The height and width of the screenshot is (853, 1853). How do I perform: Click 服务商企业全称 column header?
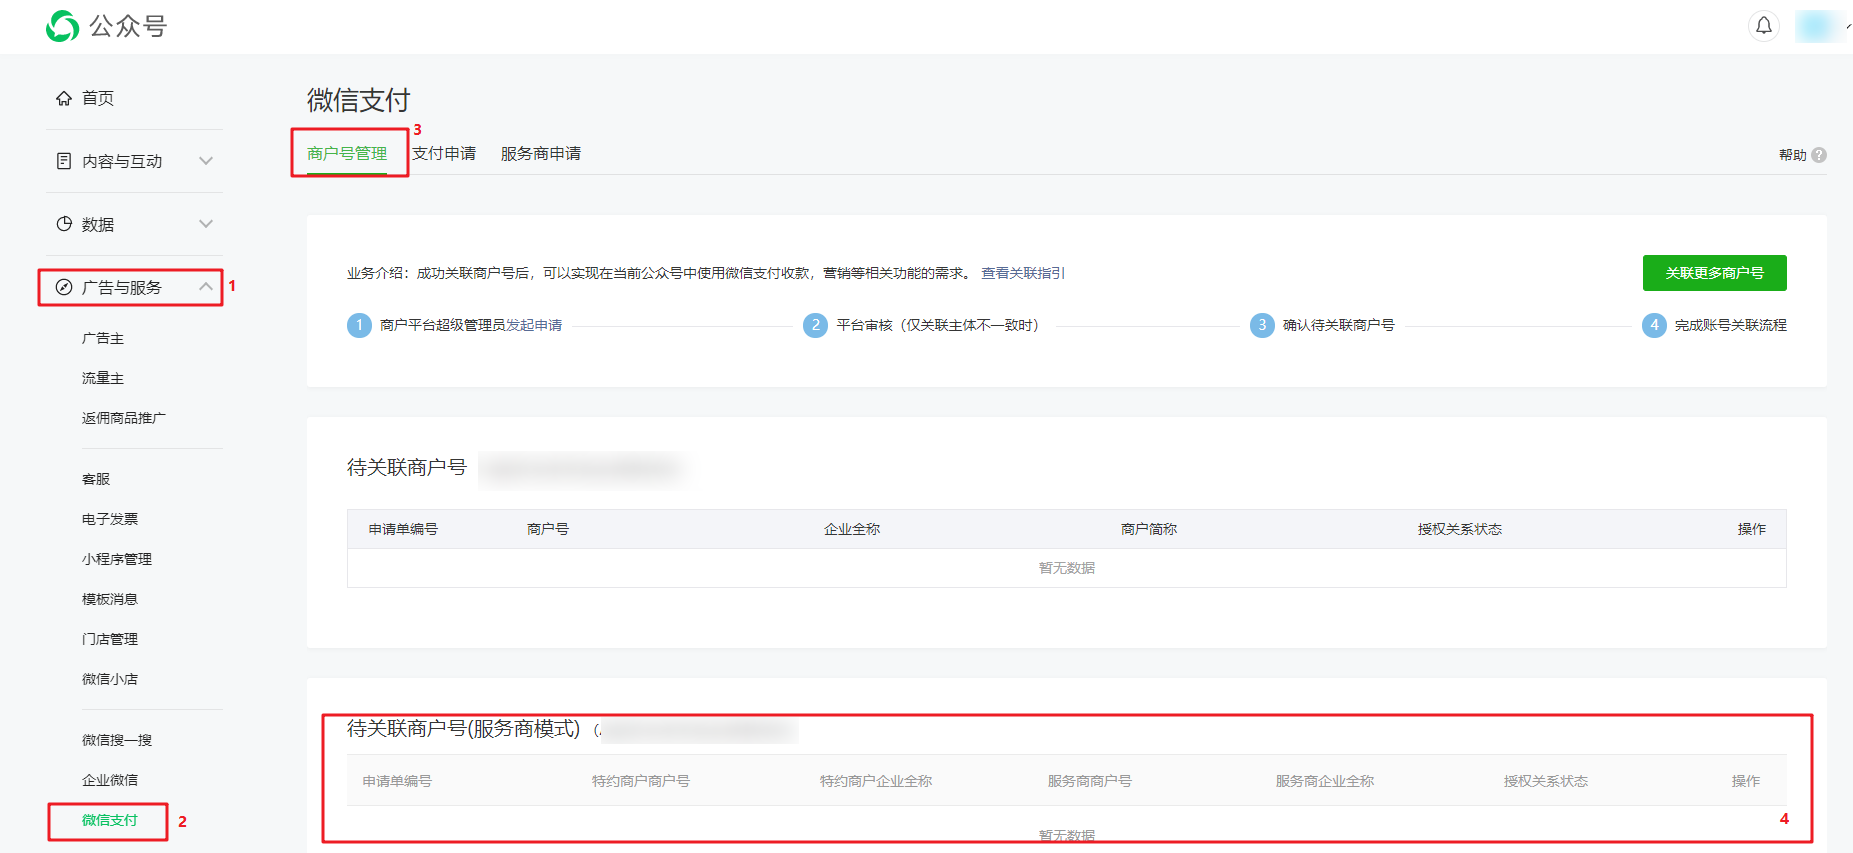point(1325,781)
